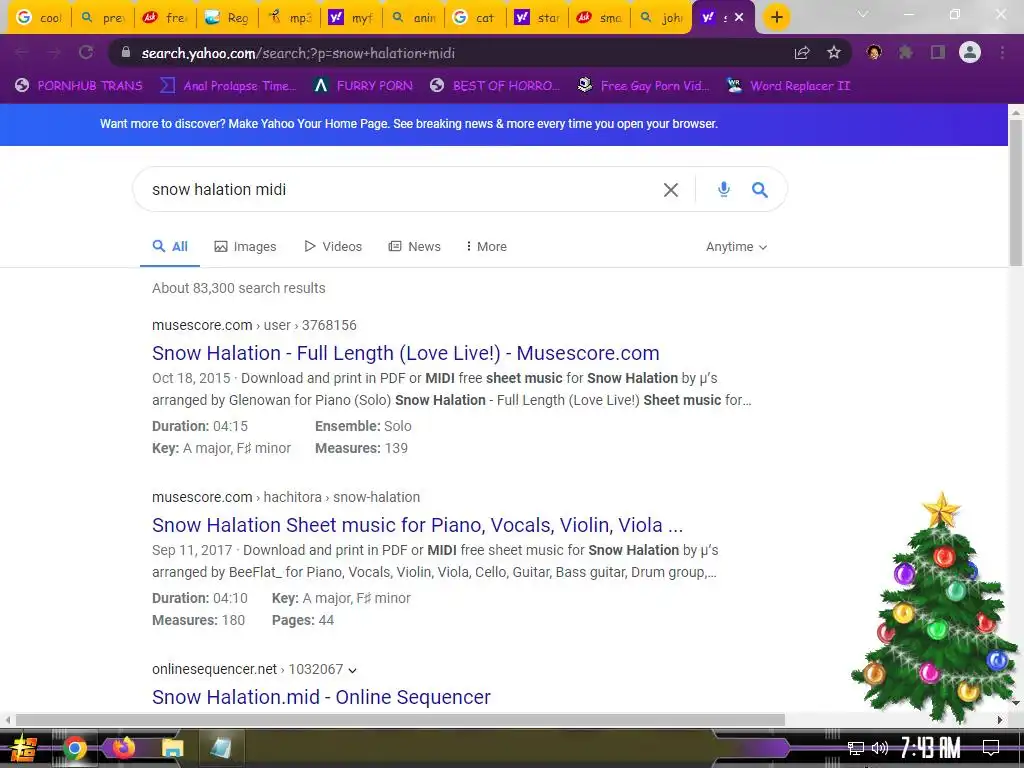Image resolution: width=1024 pixels, height=768 pixels.
Task: Open 'Snow Halation Sheet music for Piano' result
Action: [417, 525]
